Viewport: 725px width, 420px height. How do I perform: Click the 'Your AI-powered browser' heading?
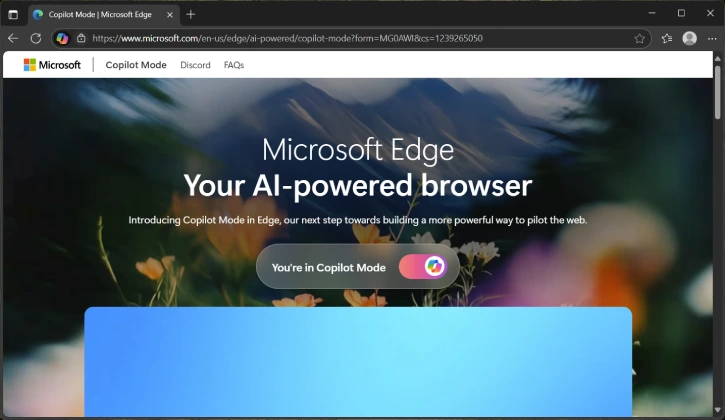click(x=358, y=186)
